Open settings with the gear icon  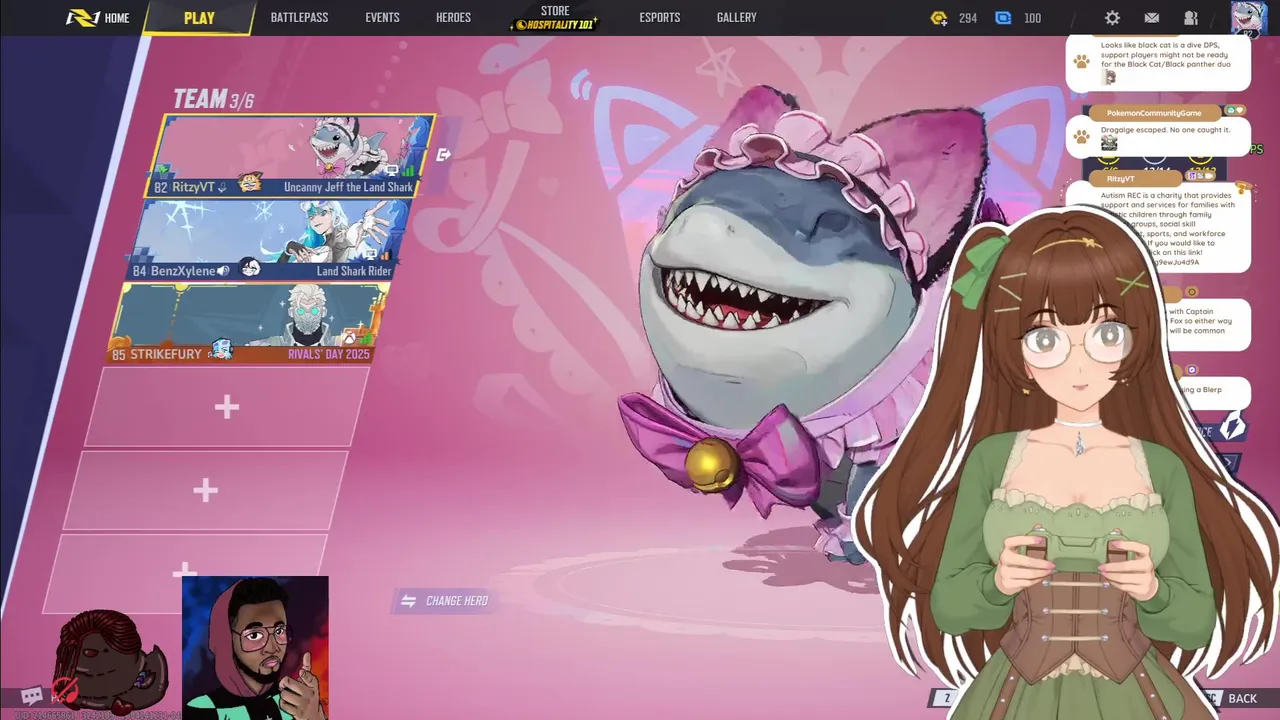point(1112,18)
